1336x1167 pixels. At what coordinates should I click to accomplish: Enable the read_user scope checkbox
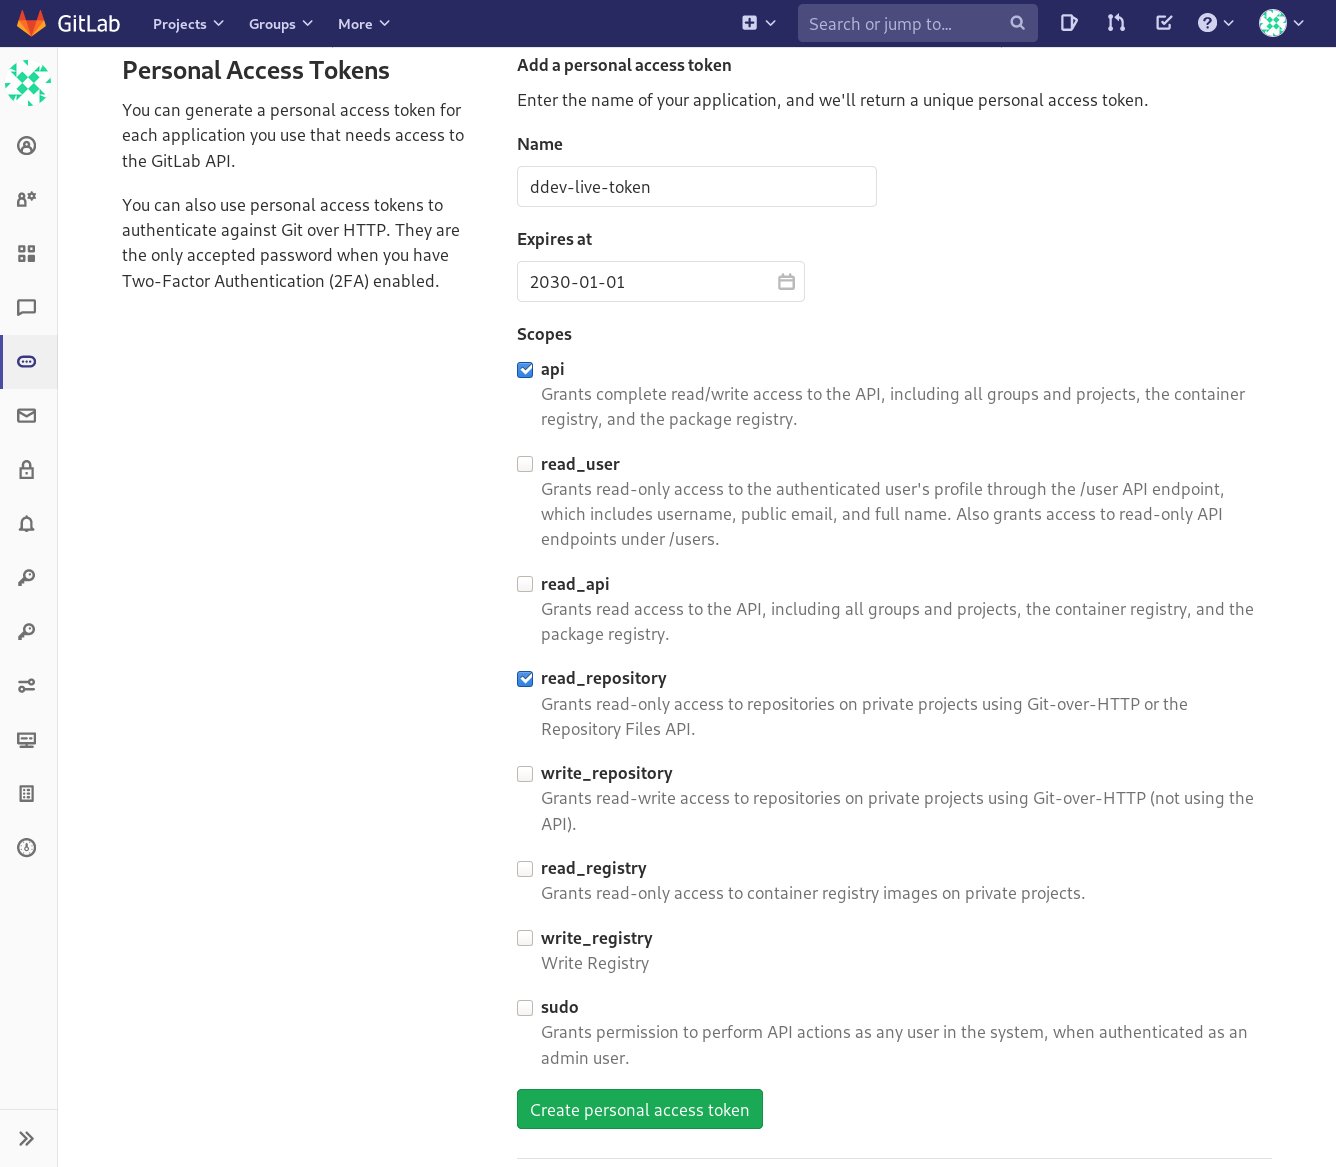pyautogui.click(x=525, y=464)
